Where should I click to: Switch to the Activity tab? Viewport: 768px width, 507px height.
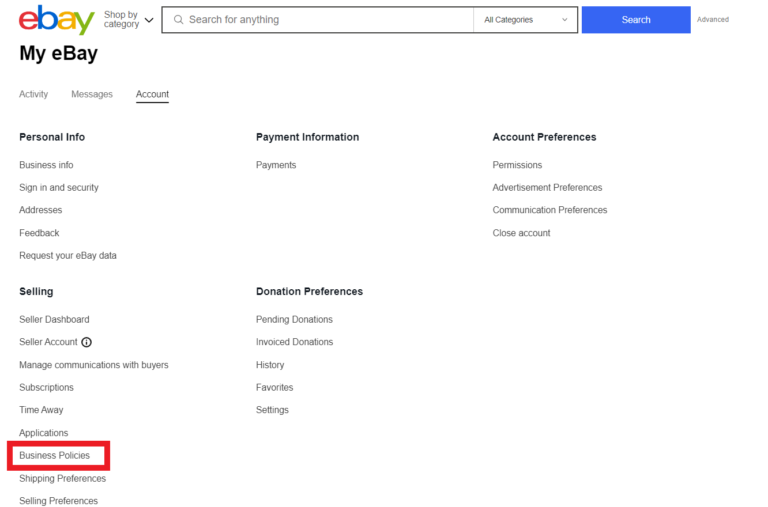[x=33, y=94]
